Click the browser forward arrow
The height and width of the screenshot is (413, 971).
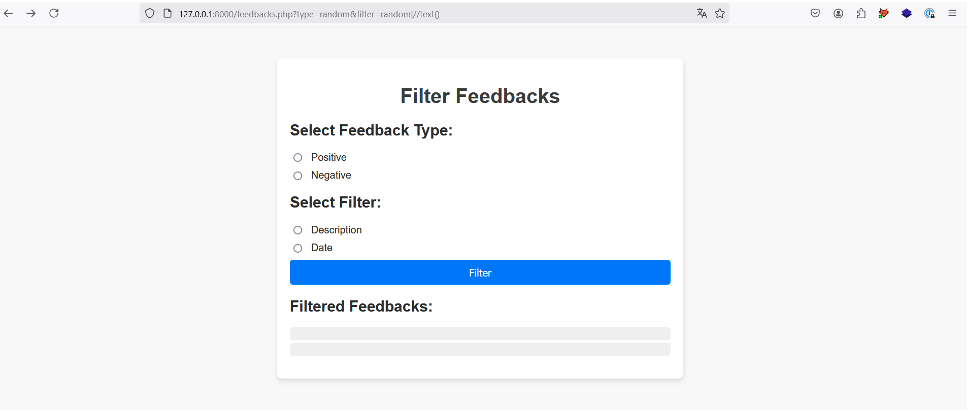pos(31,13)
